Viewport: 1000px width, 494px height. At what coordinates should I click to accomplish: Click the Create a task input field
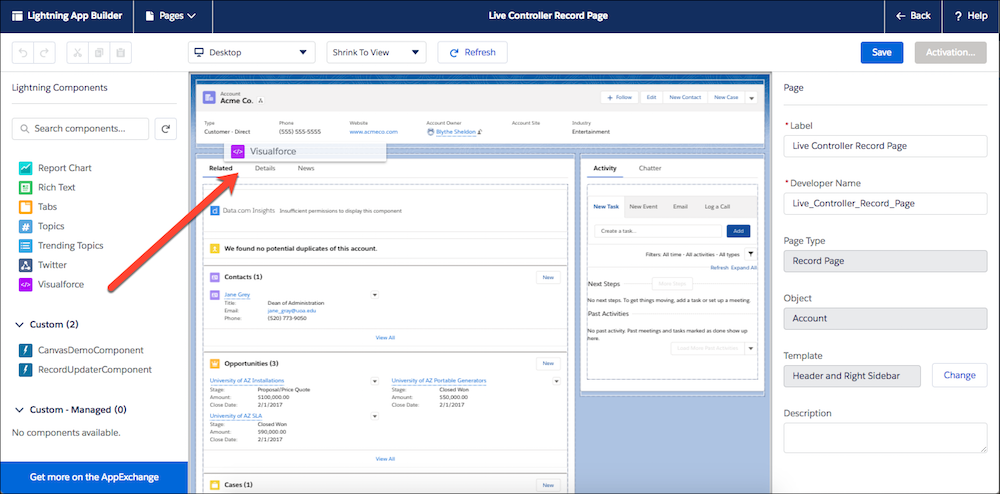point(658,231)
